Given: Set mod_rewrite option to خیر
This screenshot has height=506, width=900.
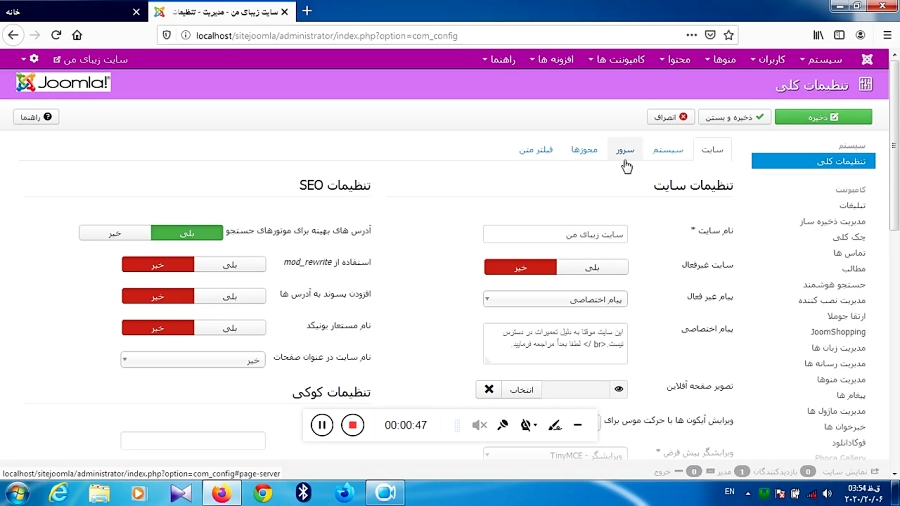Looking at the screenshot, I should (158, 264).
